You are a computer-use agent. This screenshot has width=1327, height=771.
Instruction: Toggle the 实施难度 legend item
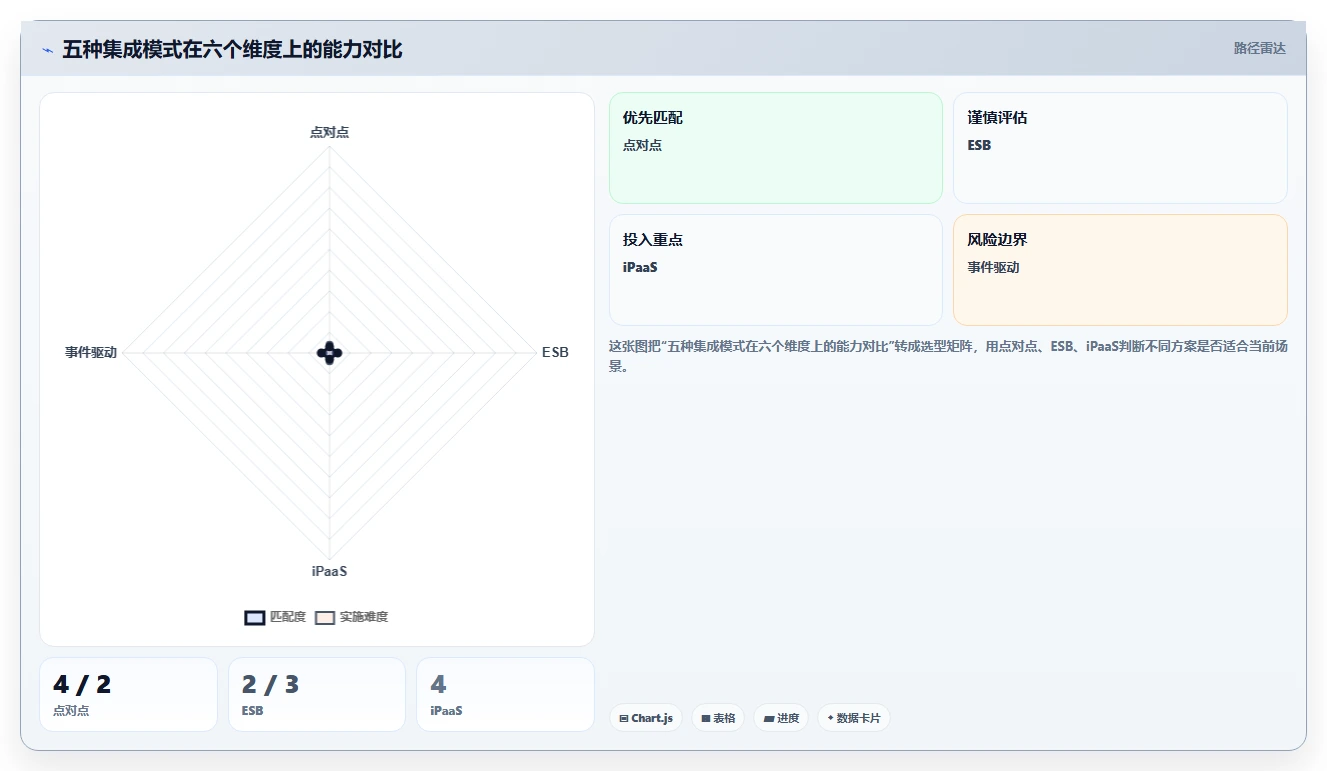coord(352,617)
